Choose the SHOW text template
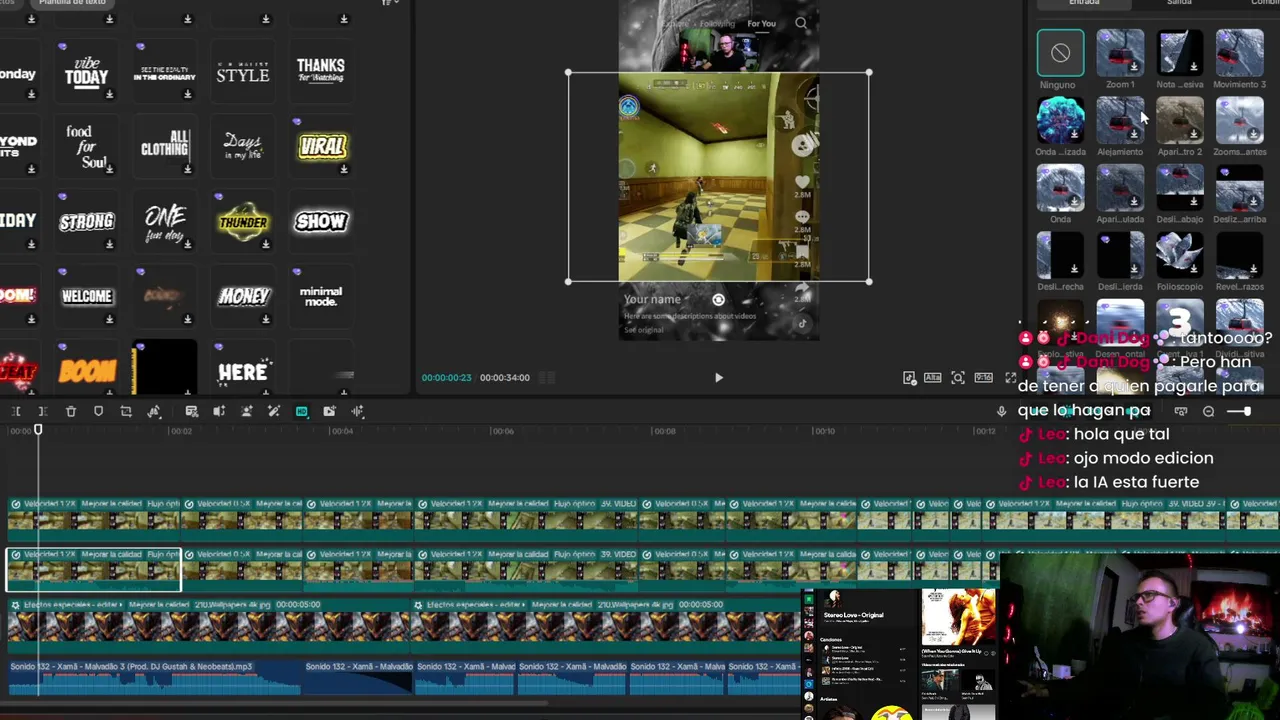This screenshot has height=720, width=1280. 322,221
